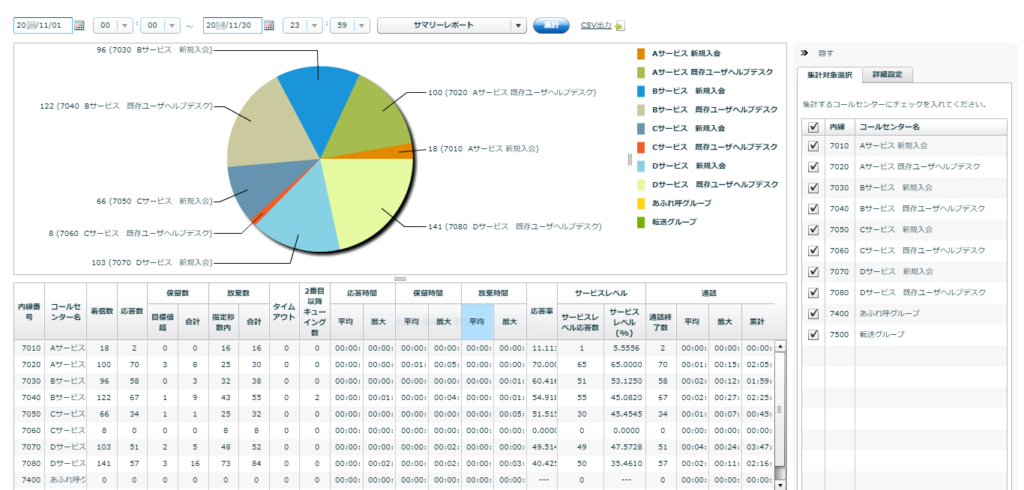Uncheck the 7070 Dサービス 新規入会 checkbox
This screenshot has height=490, width=1024.
coord(813,271)
